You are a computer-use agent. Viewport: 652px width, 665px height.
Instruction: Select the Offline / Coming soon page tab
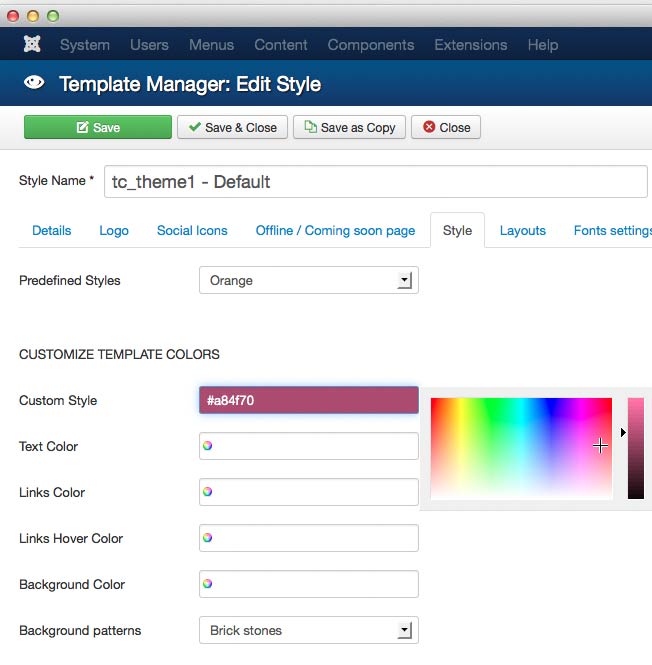point(335,231)
